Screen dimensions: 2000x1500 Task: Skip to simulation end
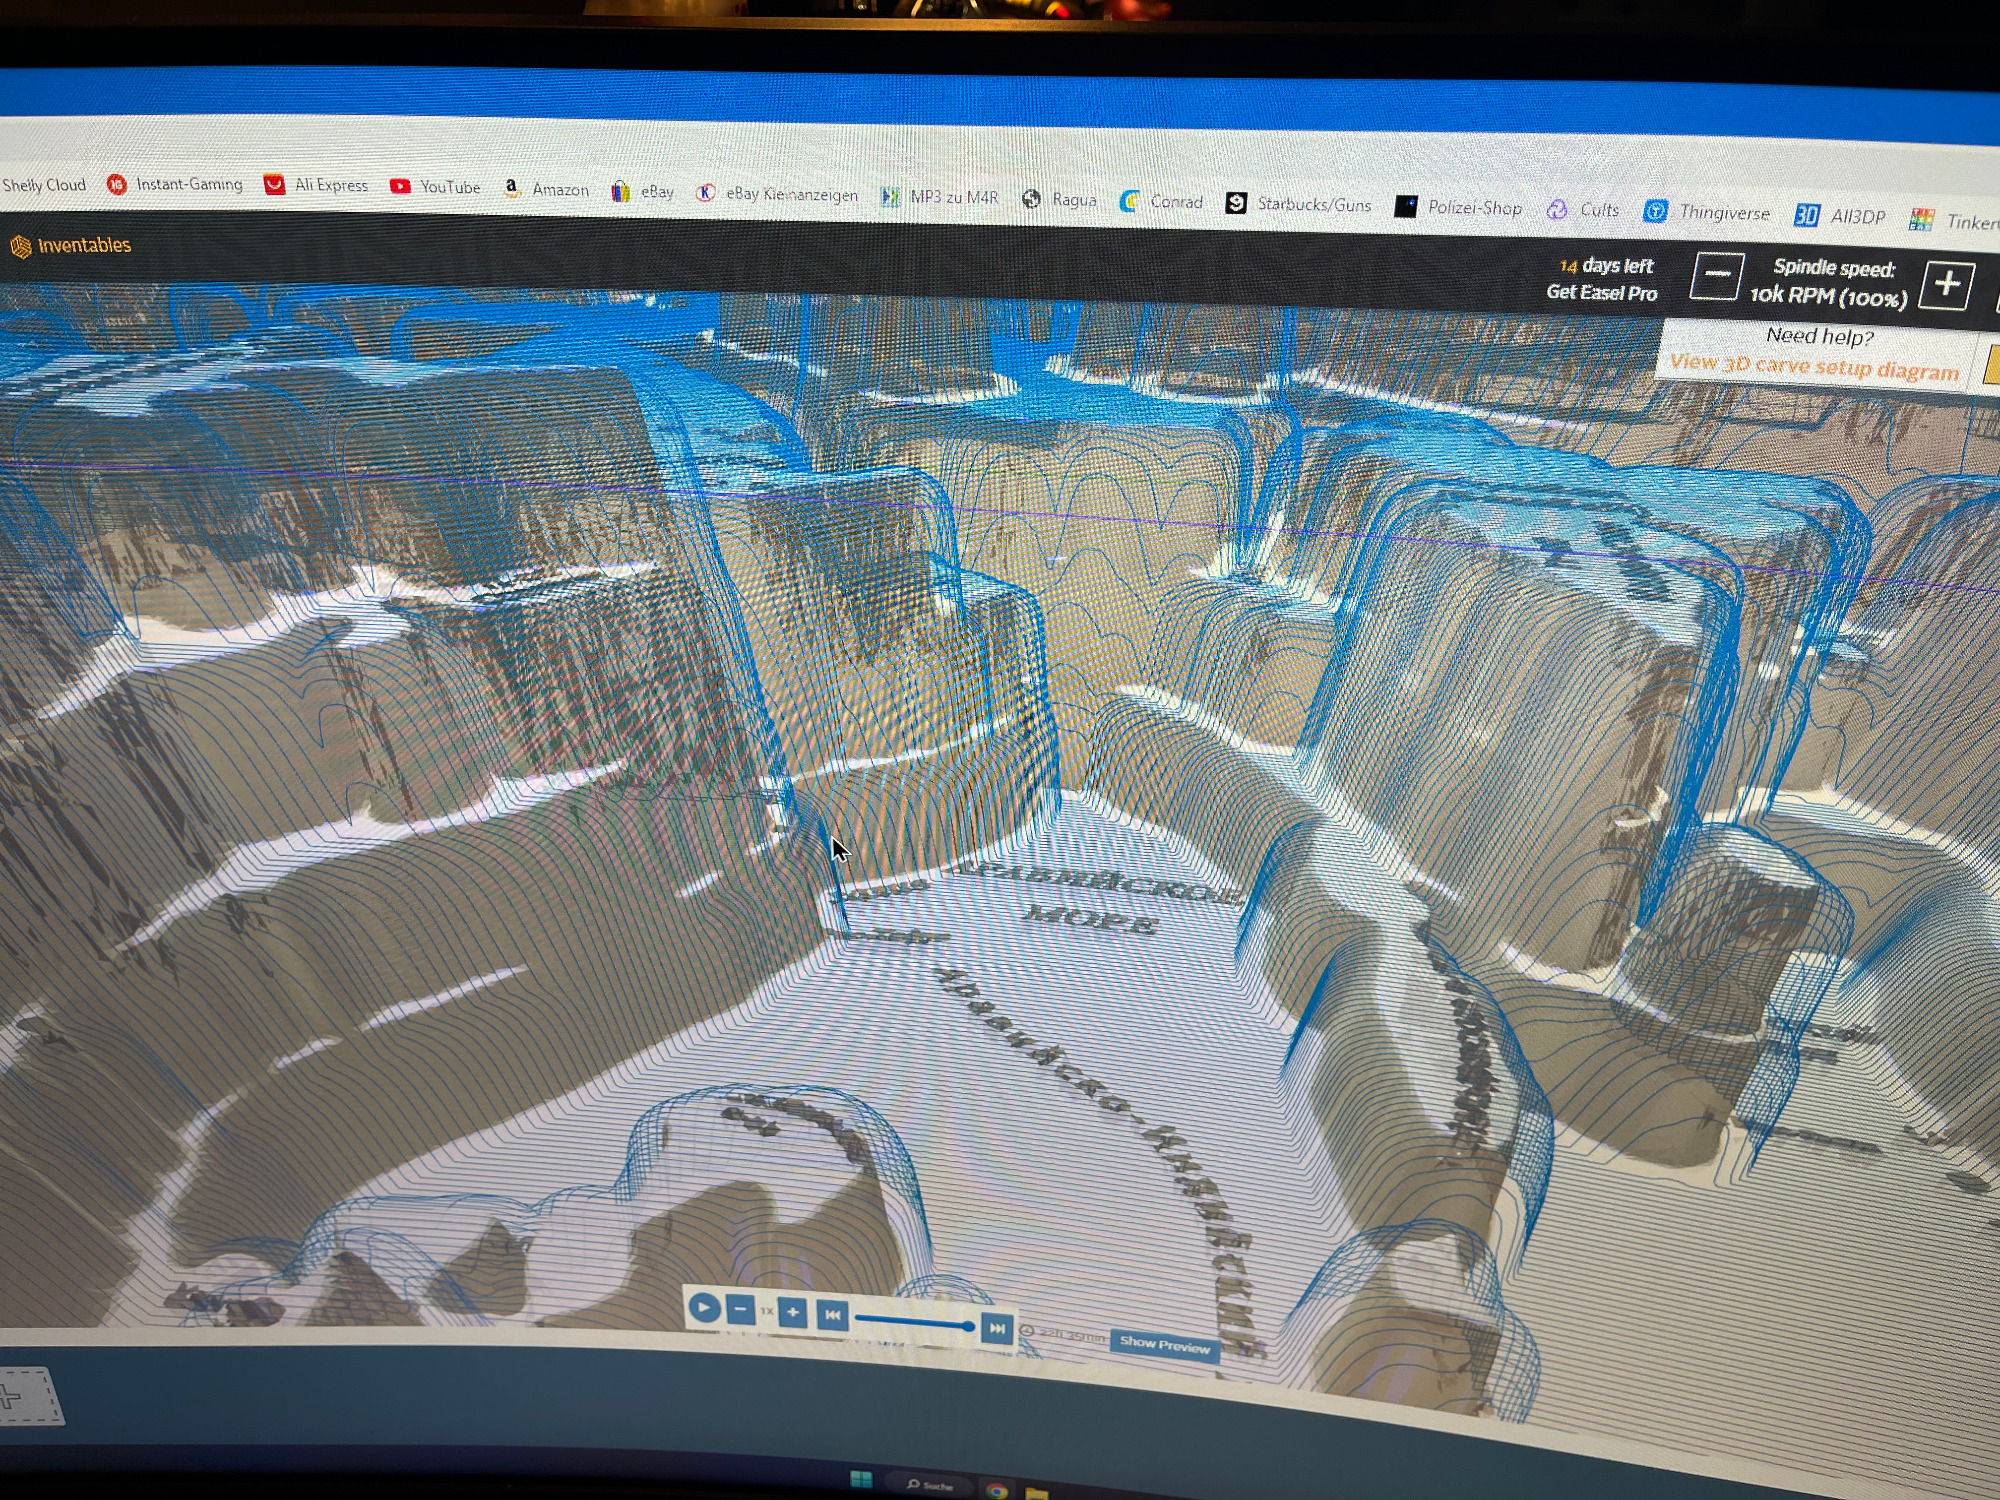click(x=996, y=1328)
